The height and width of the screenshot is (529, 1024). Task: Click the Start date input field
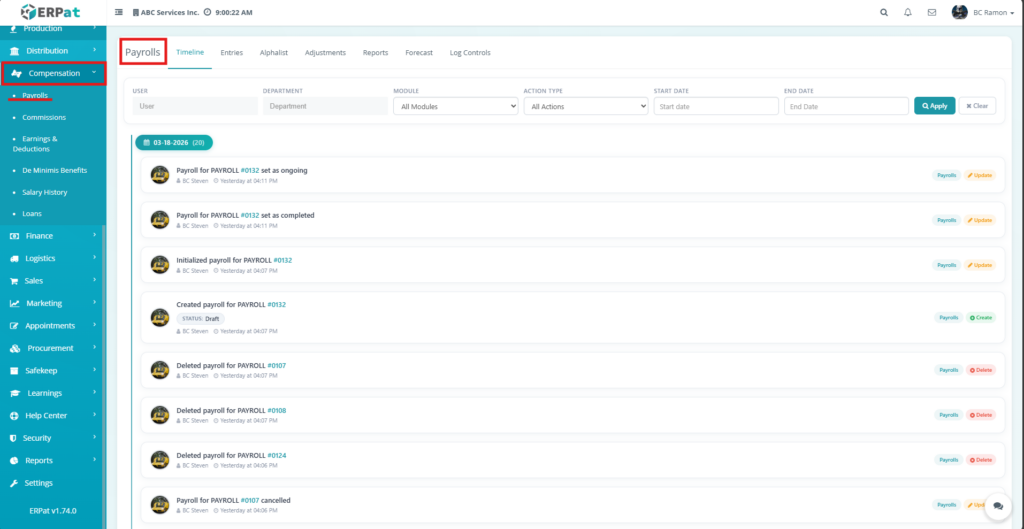point(715,106)
